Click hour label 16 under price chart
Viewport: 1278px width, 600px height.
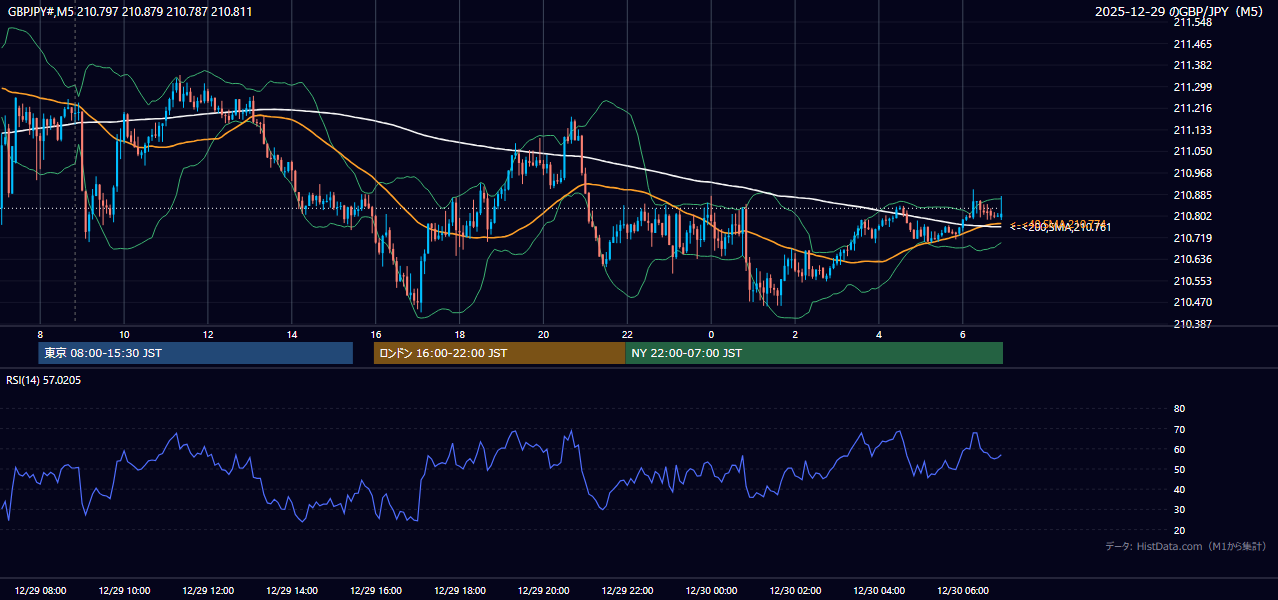(x=376, y=334)
